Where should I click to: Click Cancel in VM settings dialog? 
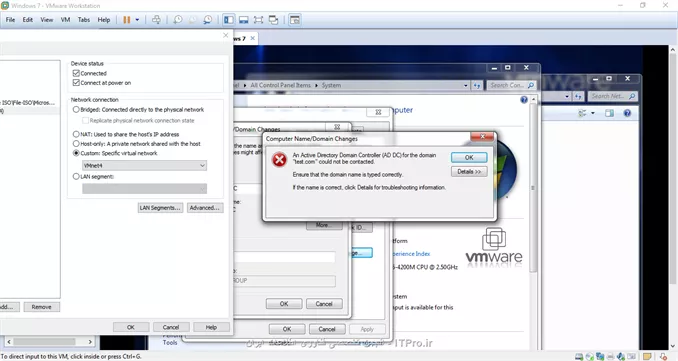[x=171, y=327]
